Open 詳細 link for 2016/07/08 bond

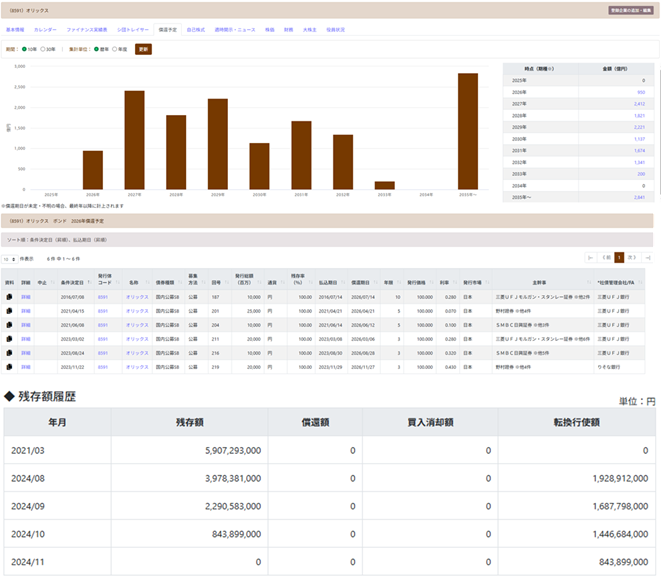pos(26,297)
